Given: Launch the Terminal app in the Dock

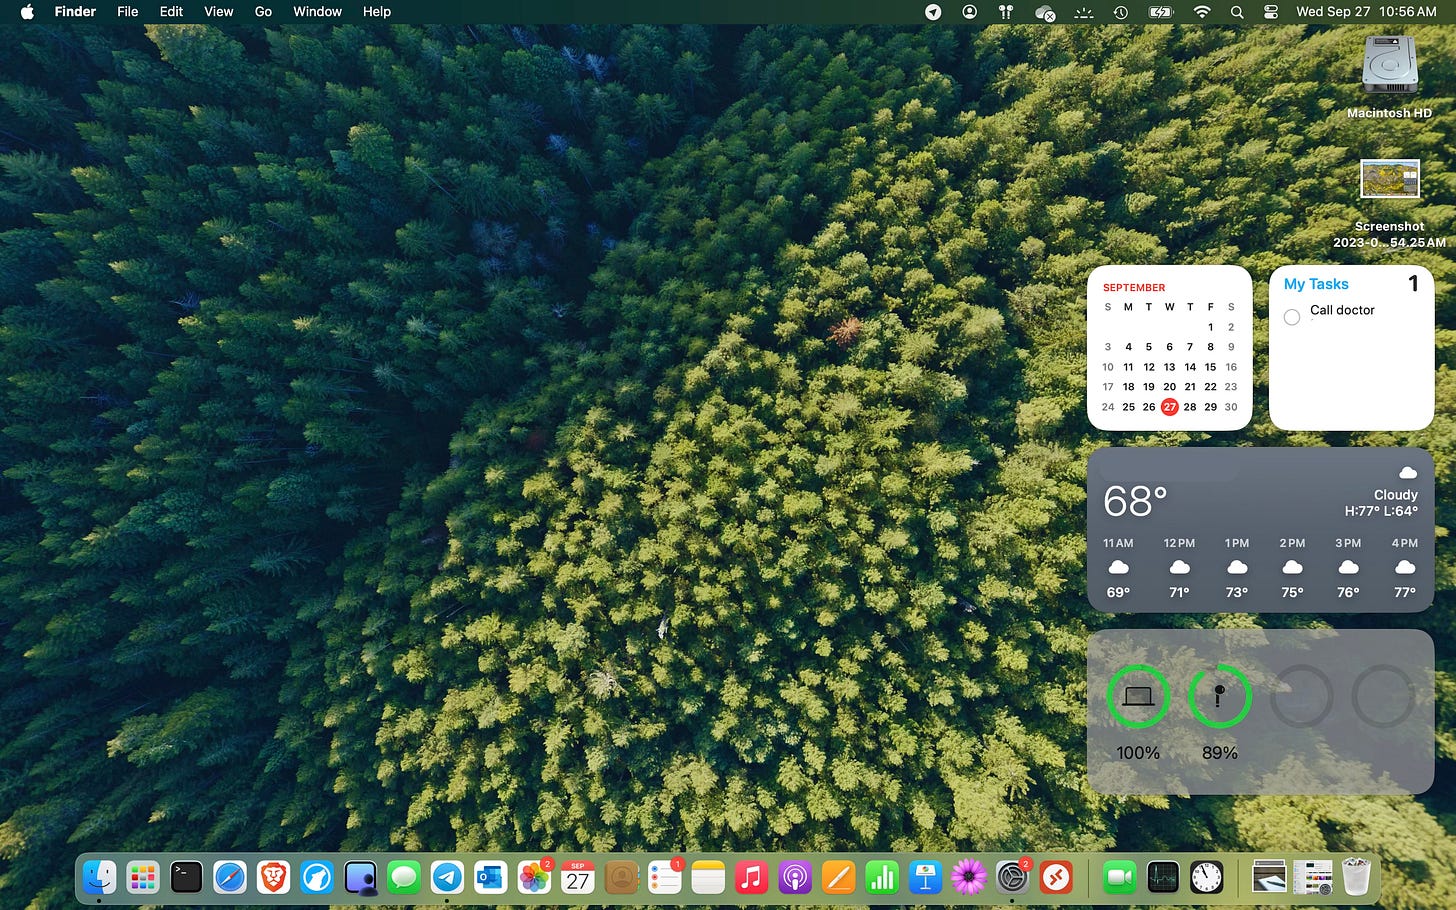Looking at the screenshot, I should [186, 878].
